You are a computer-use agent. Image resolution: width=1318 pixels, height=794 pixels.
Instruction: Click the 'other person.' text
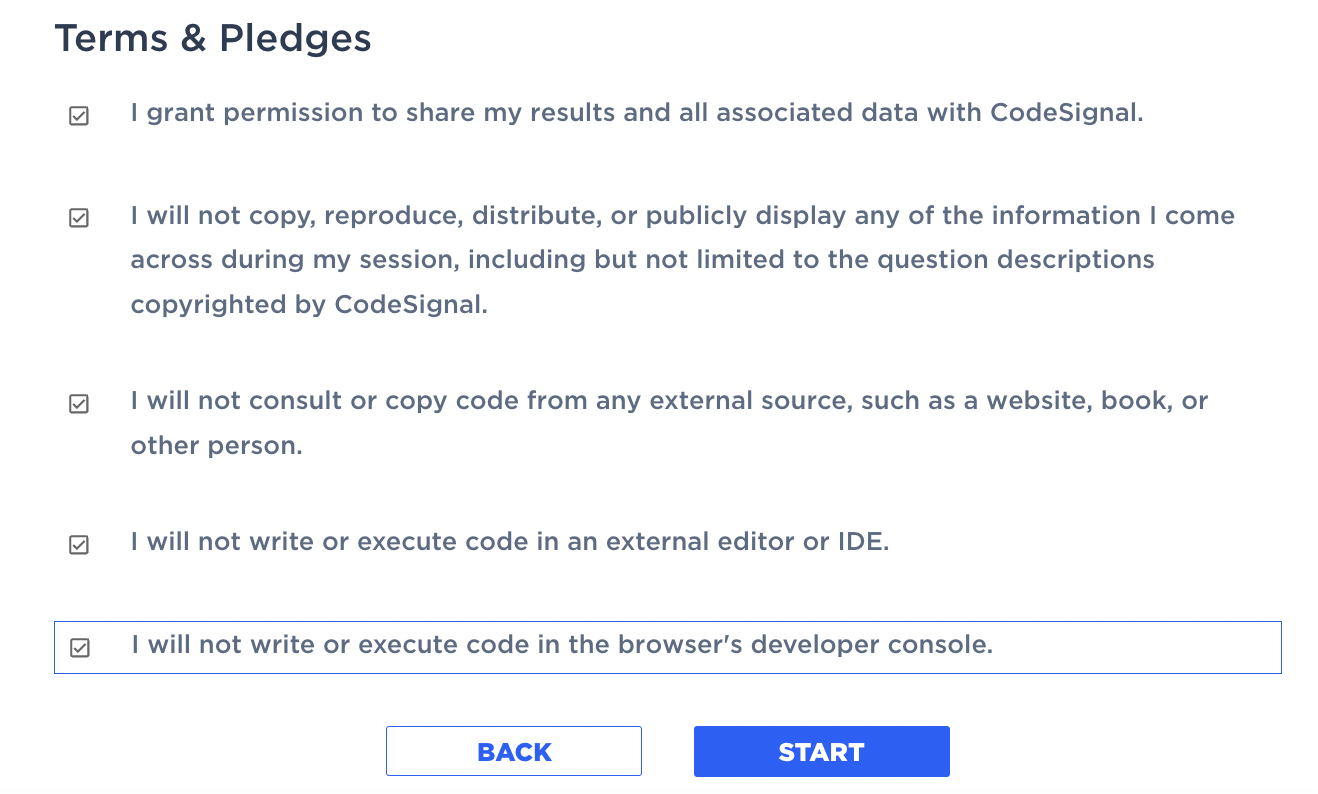coord(216,446)
